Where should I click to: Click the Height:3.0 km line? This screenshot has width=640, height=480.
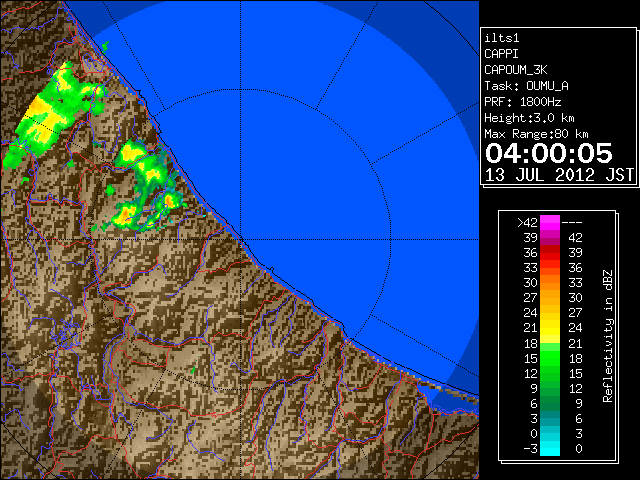pyautogui.click(x=529, y=118)
